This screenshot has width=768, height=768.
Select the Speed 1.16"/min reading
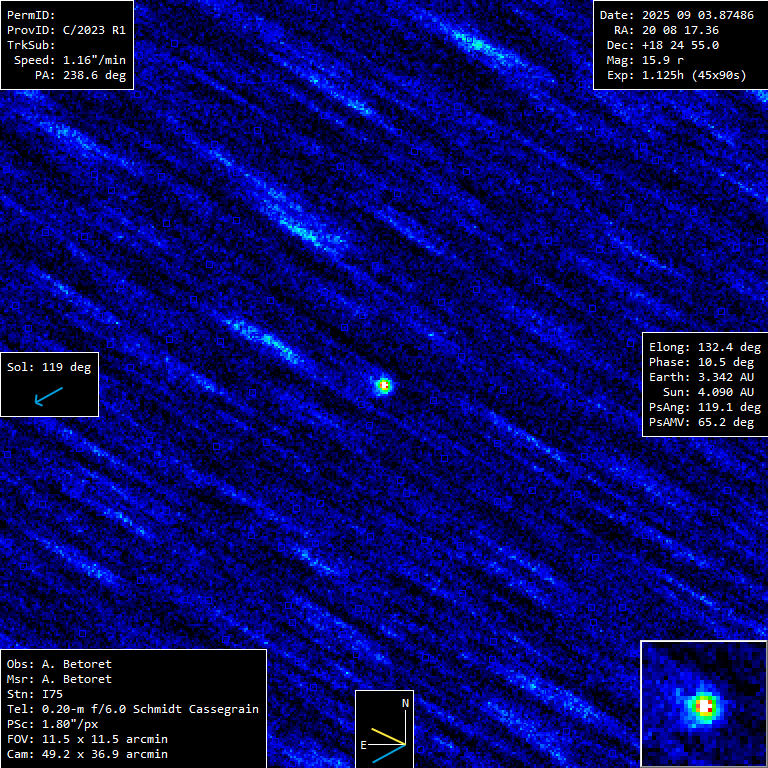coord(70,60)
